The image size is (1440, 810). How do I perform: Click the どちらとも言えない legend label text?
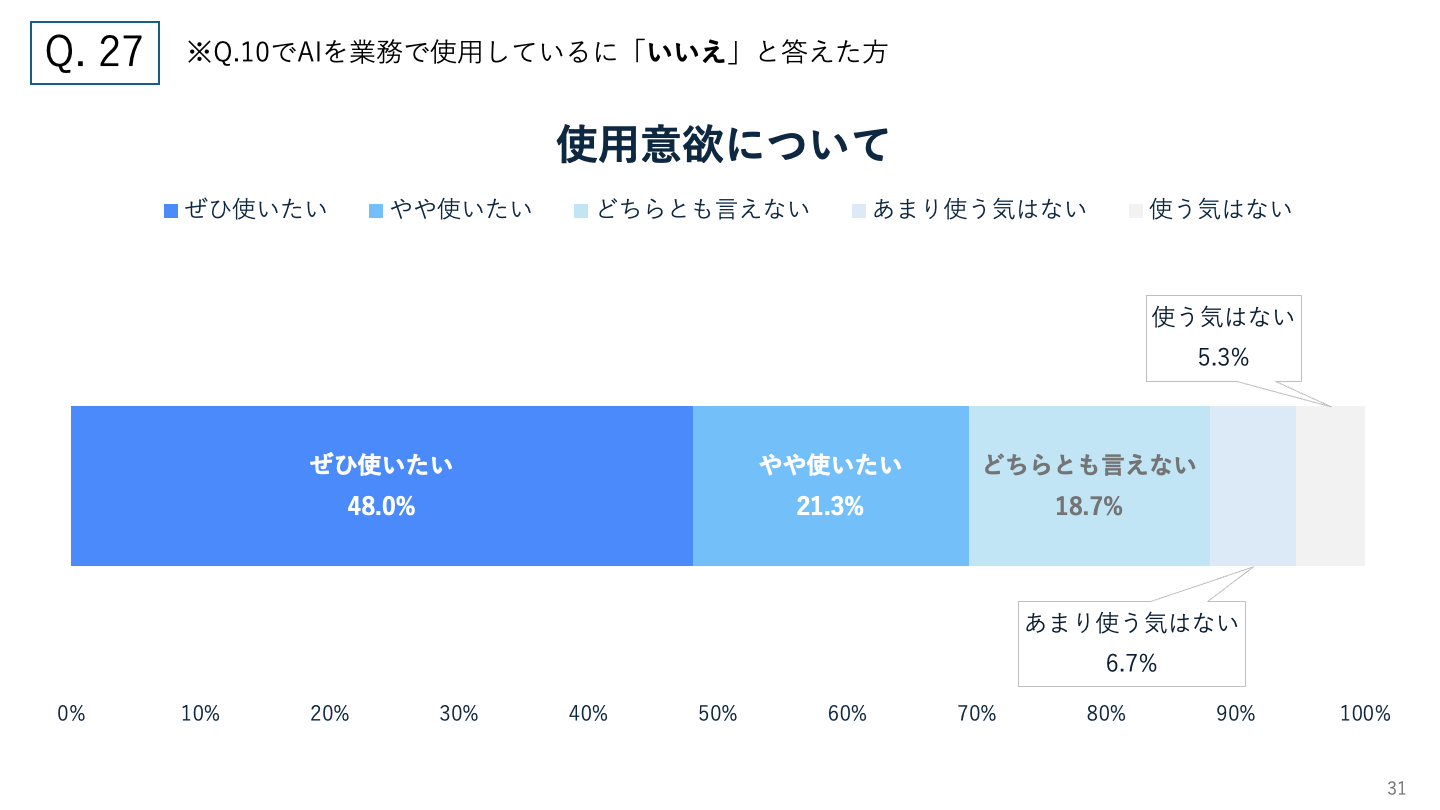703,210
